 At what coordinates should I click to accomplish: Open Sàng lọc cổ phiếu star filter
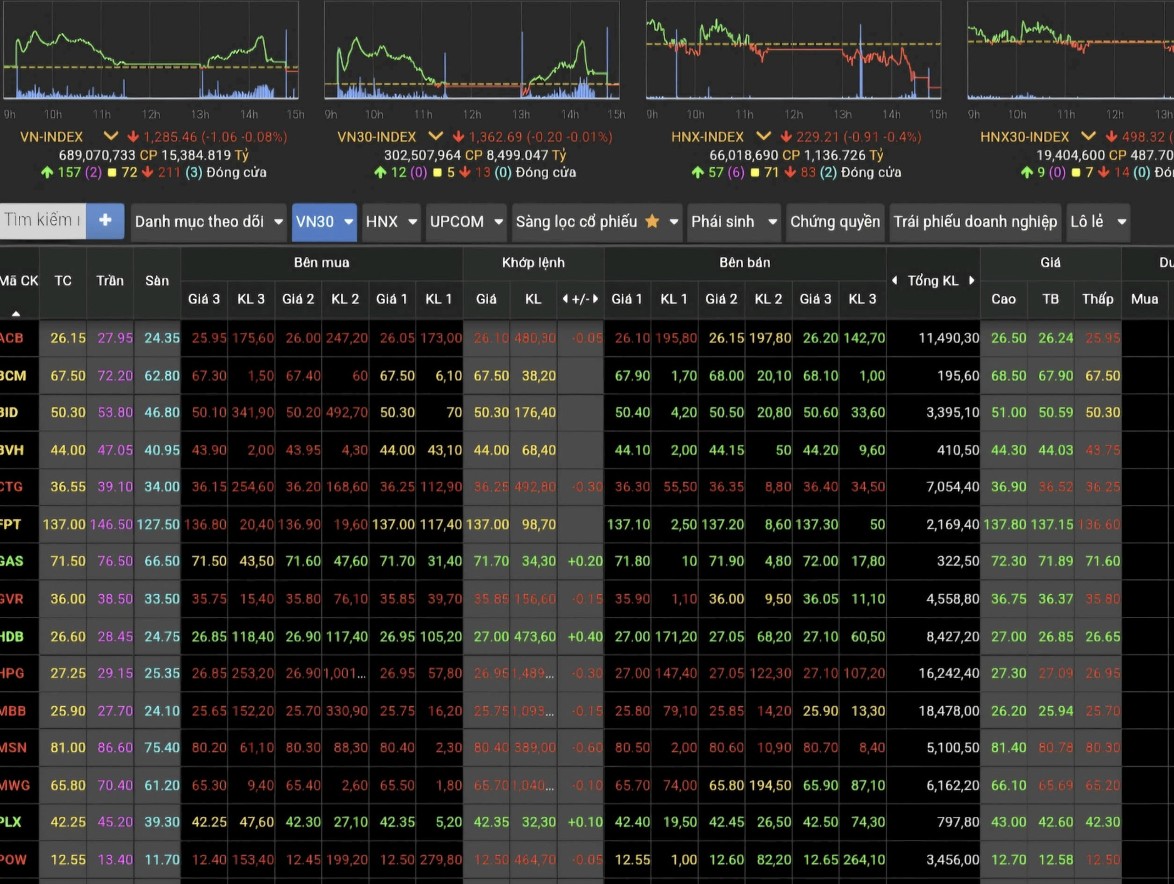[597, 221]
